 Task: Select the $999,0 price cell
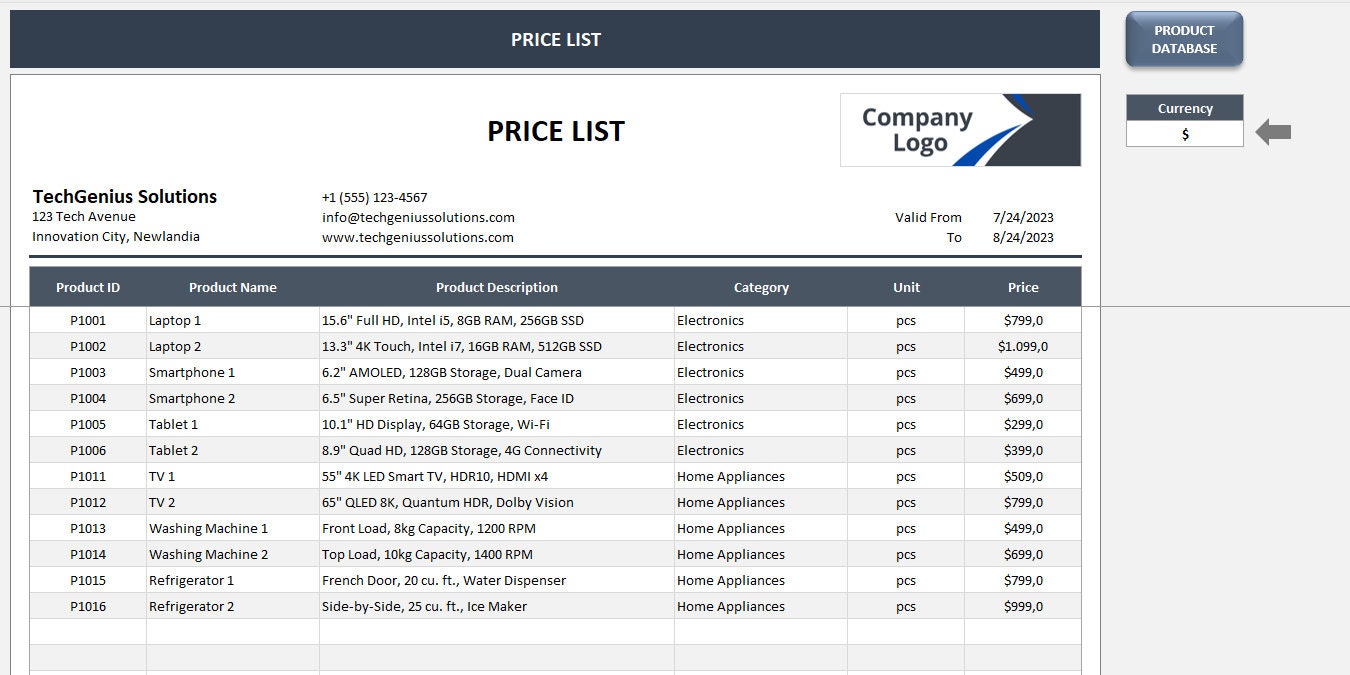1023,606
